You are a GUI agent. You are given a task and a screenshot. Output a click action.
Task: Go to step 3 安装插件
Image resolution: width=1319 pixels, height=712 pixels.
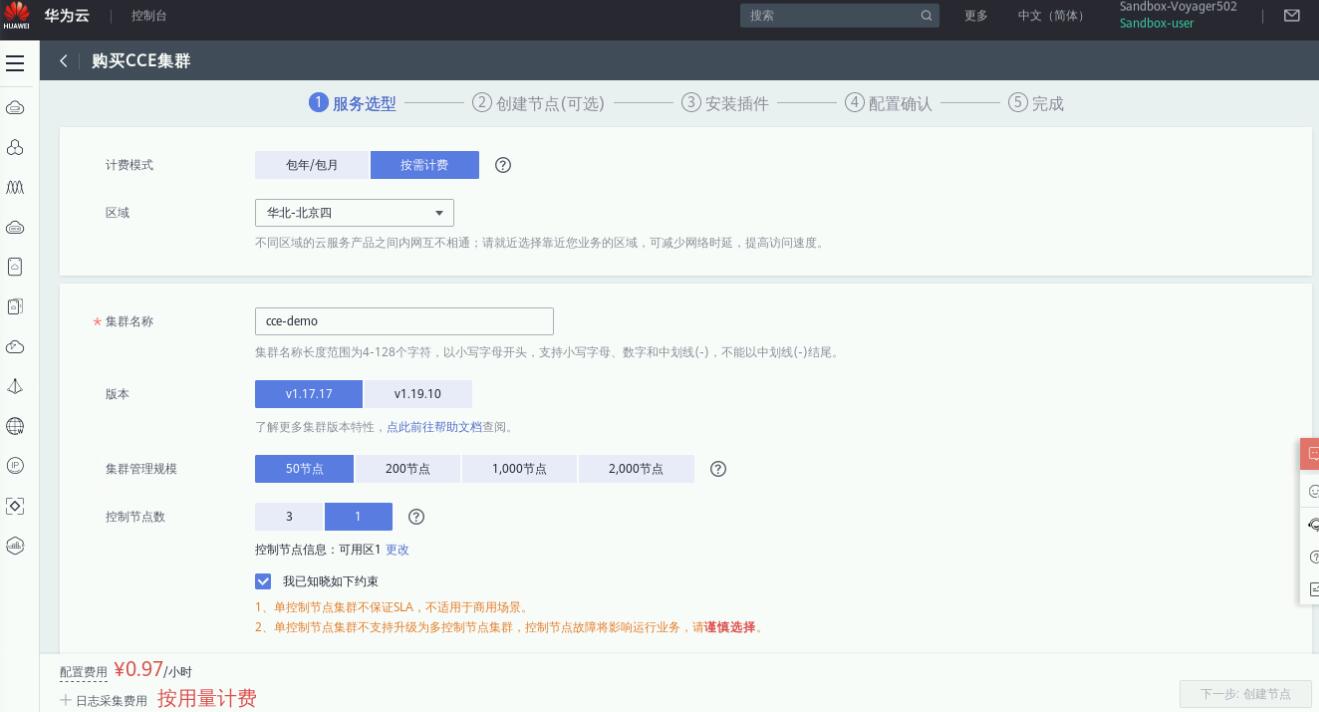tap(725, 104)
